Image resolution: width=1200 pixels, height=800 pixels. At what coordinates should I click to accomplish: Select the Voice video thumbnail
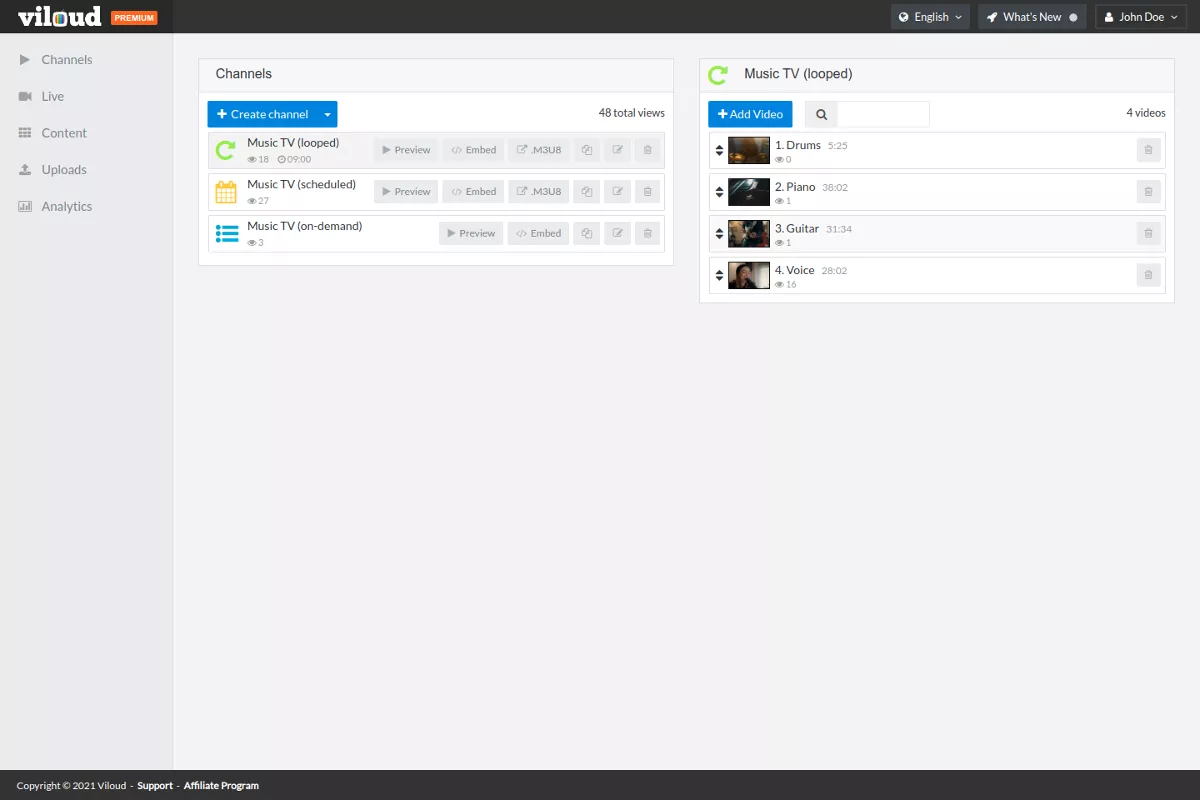pos(749,275)
